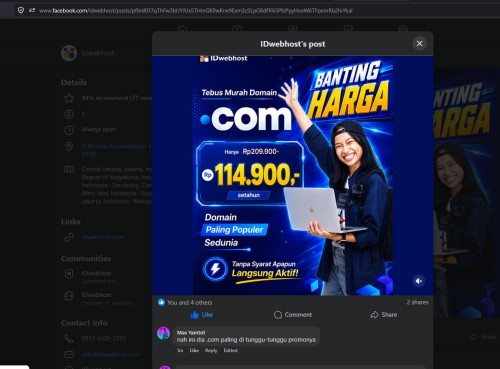Click the blue thumbs-up Like button

coord(202,314)
